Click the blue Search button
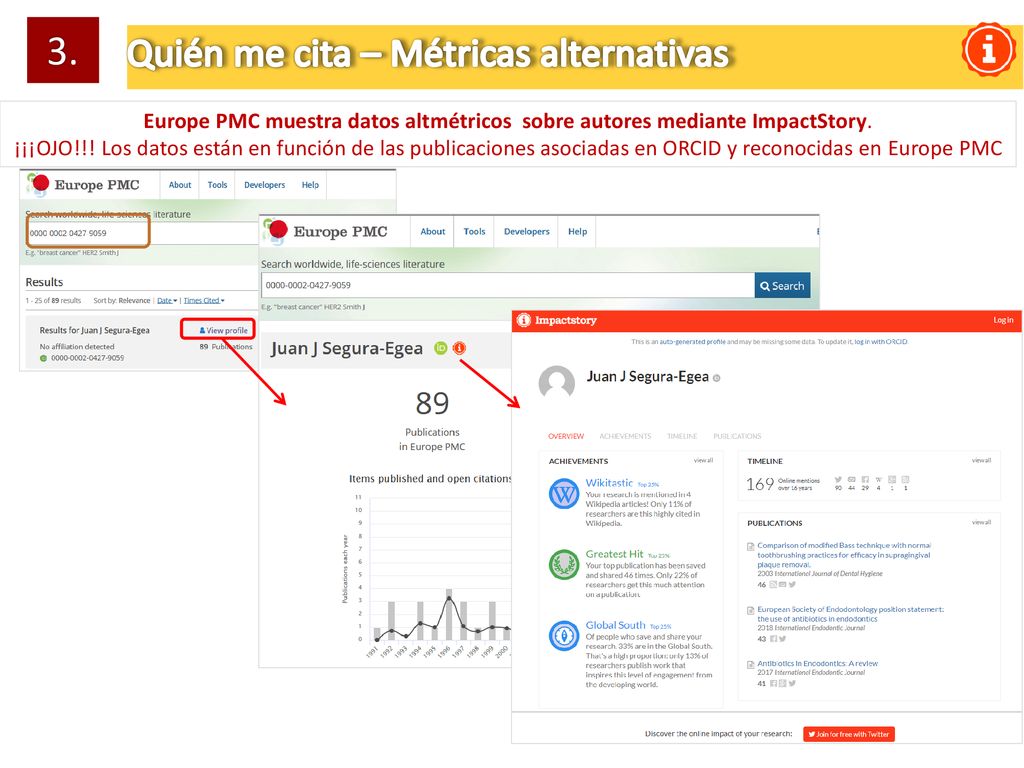The image size is (1024, 768). point(782,285)
